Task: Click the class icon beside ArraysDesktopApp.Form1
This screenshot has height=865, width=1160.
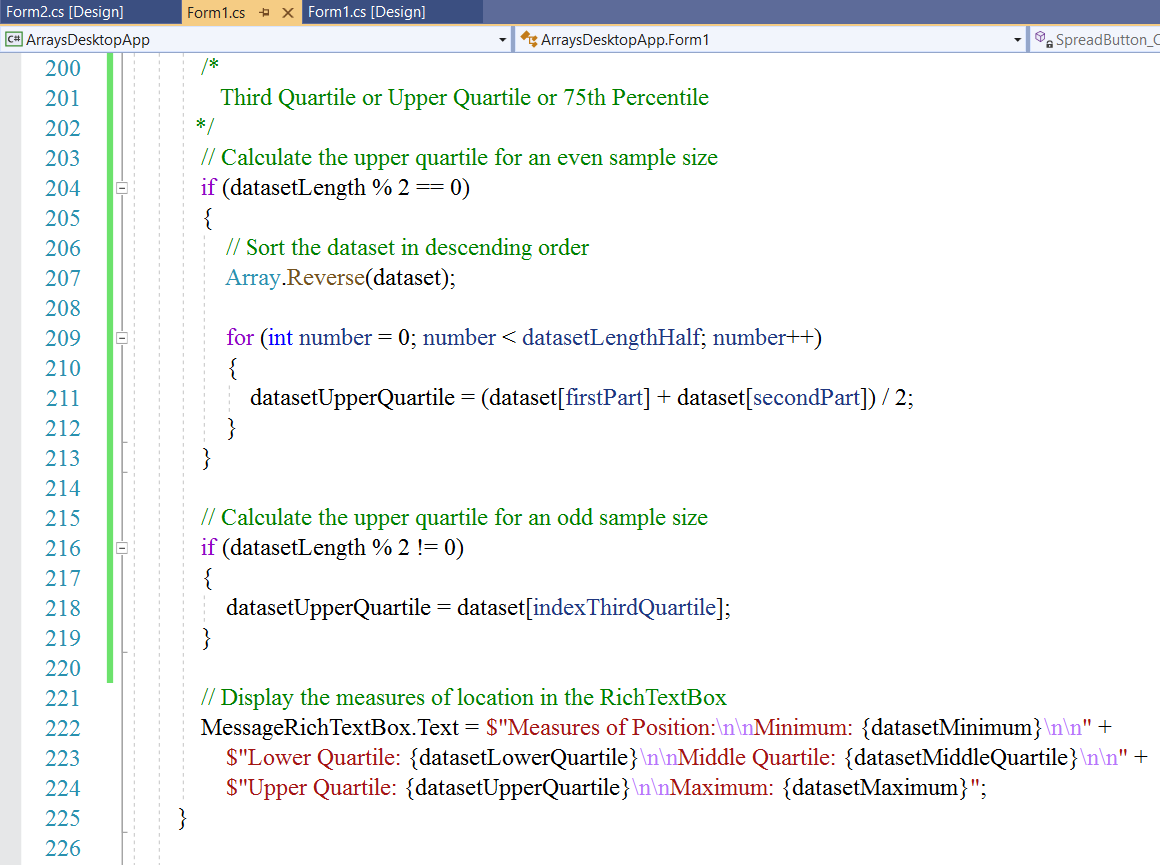Action: [529, 40]
